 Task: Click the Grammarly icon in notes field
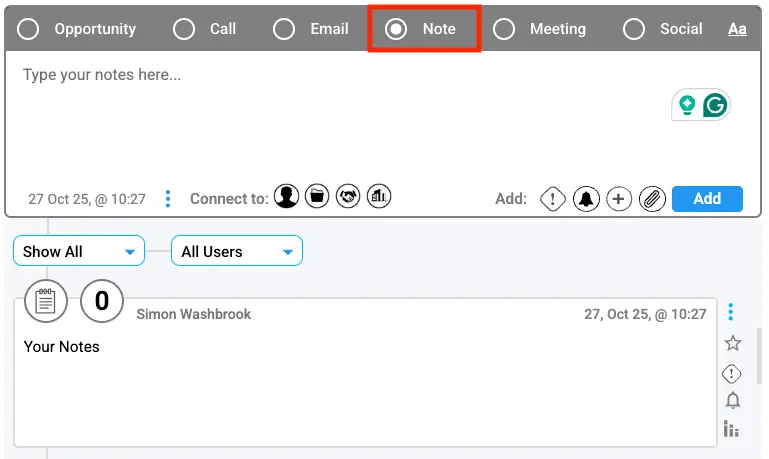(714, 105)
